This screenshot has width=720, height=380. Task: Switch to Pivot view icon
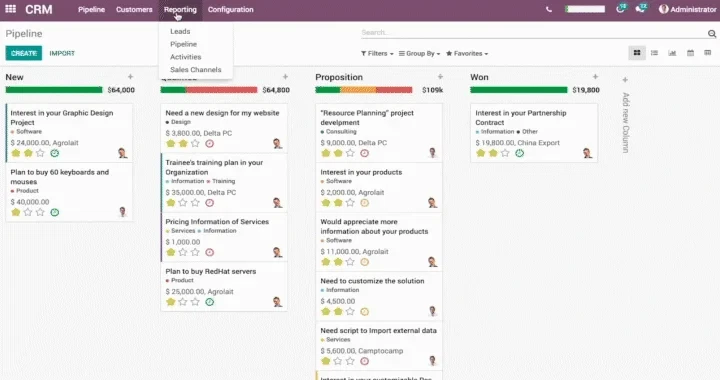click(708, 53)
